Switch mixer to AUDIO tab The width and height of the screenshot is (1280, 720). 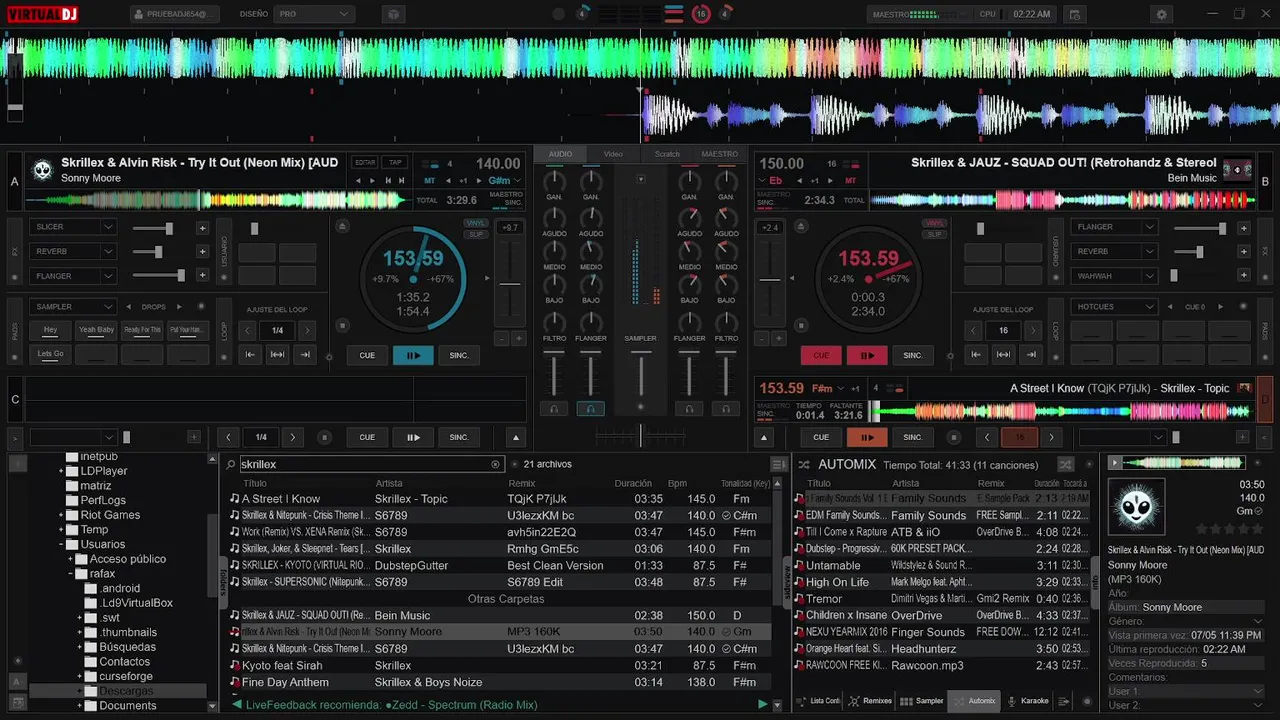(x=560, y=154)
